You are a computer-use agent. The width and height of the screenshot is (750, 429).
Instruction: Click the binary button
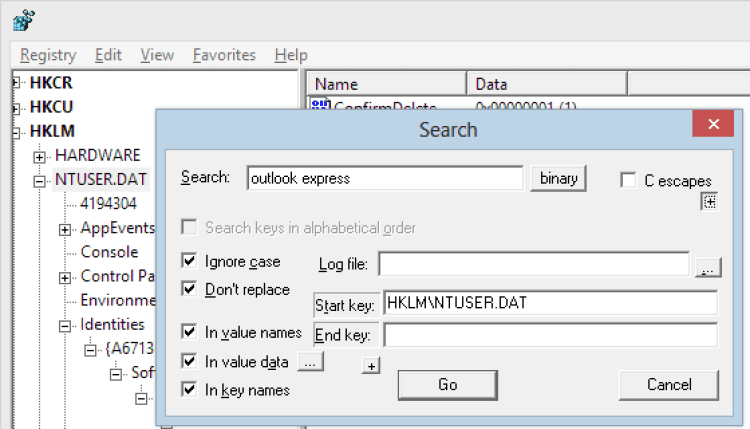pos(558,178)
